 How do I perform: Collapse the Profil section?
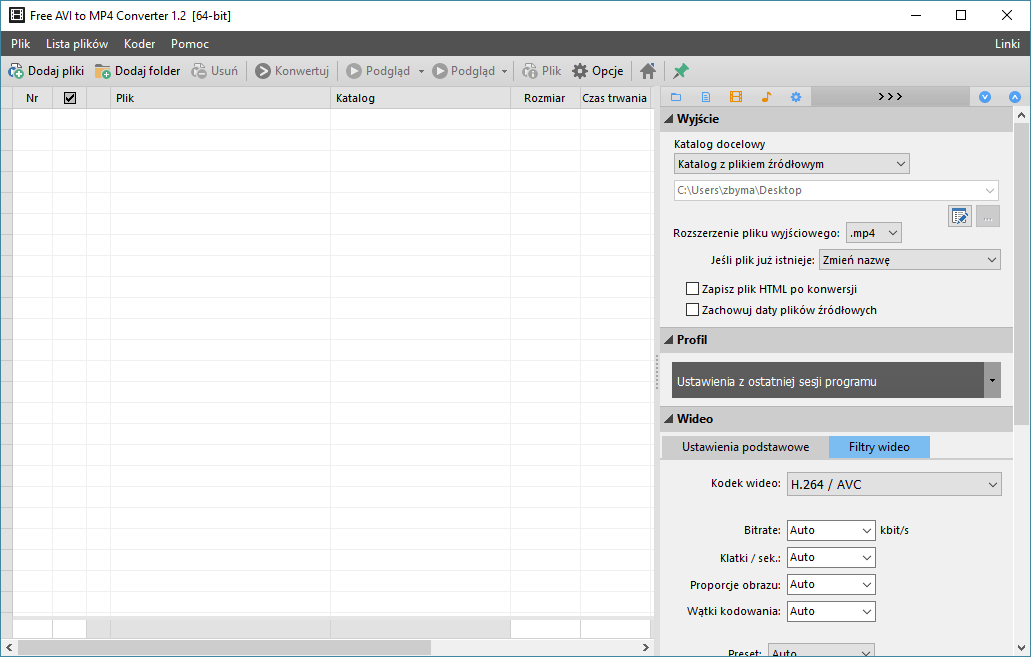(669, 340)
